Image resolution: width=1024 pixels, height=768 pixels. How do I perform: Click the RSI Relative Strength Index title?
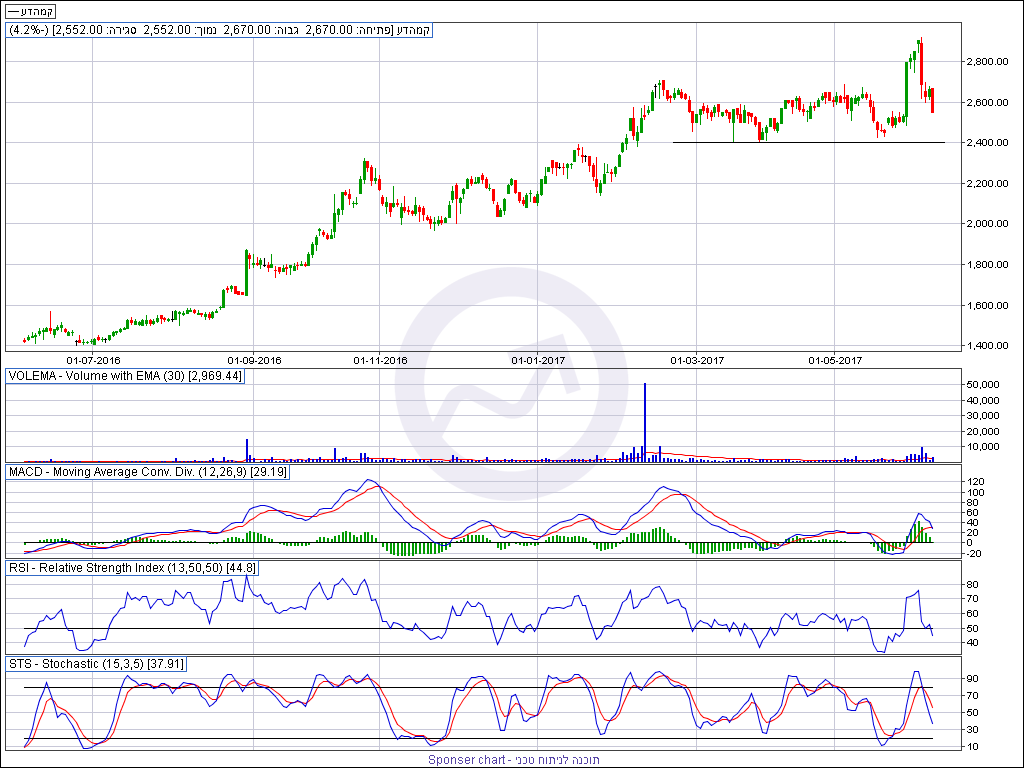[x=132, y=568]
